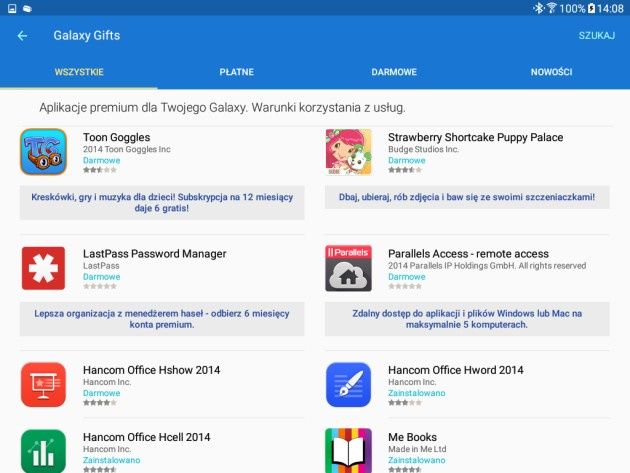Viewport: 630px width, 473px height.
Task: Tap Darmowe price under Toon Goggles
Action: tap(102, 160)
